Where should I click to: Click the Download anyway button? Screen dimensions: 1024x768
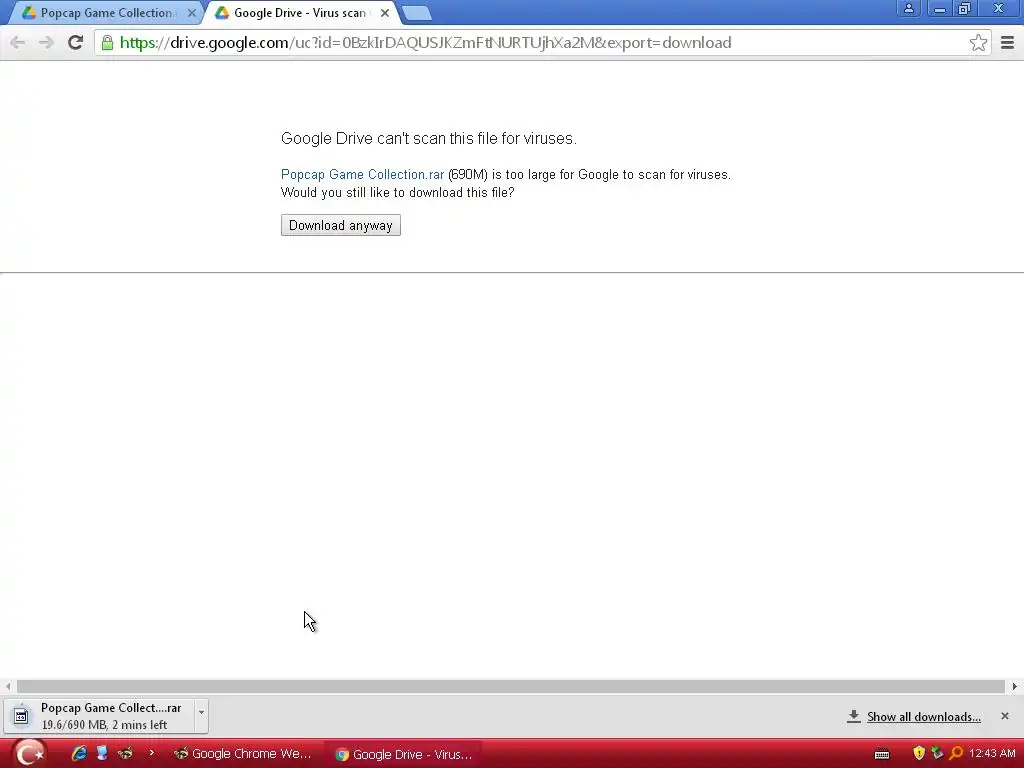point(340,225)
